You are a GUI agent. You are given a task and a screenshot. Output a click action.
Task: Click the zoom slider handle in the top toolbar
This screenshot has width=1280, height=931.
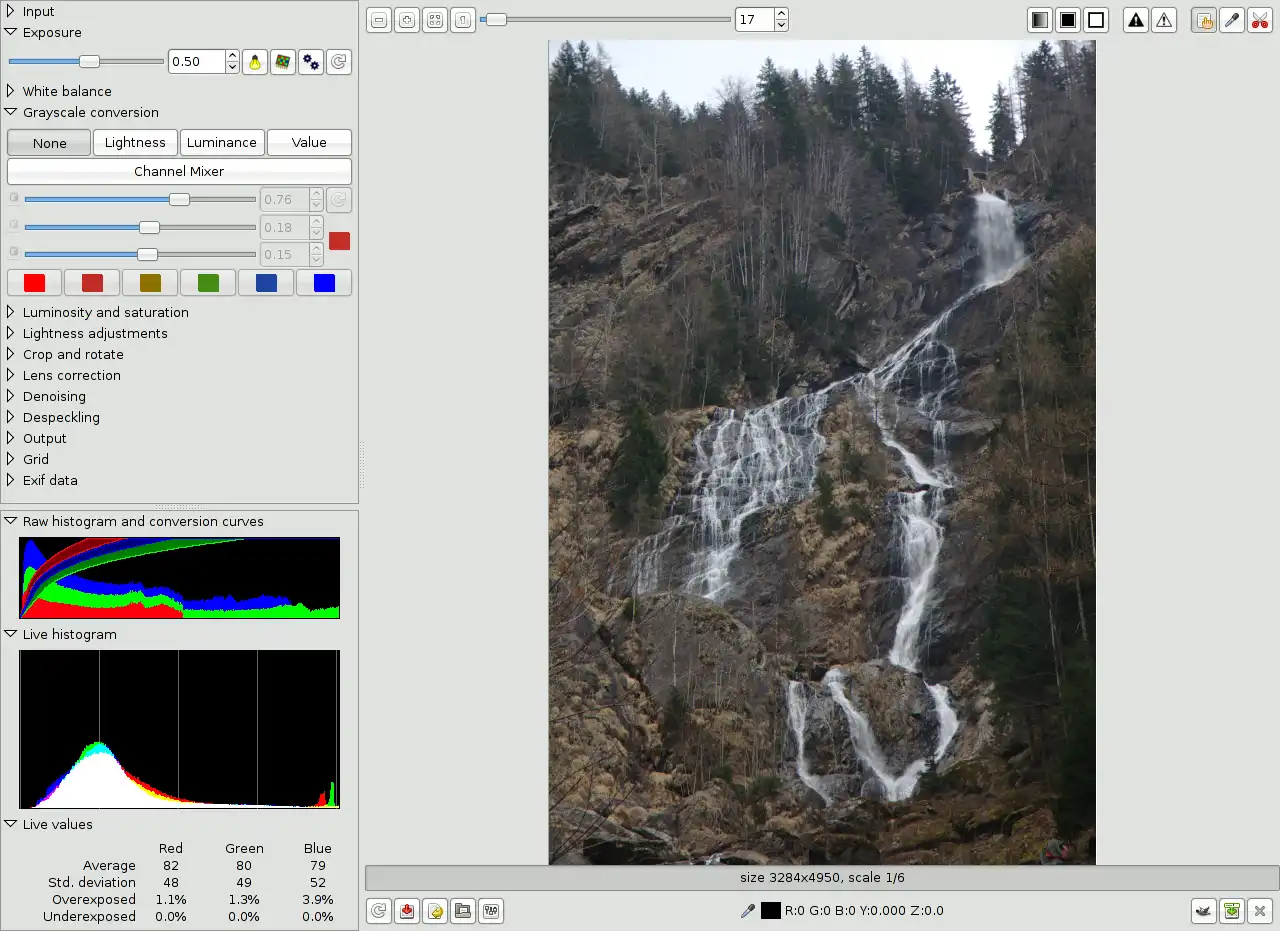point(496,19)
